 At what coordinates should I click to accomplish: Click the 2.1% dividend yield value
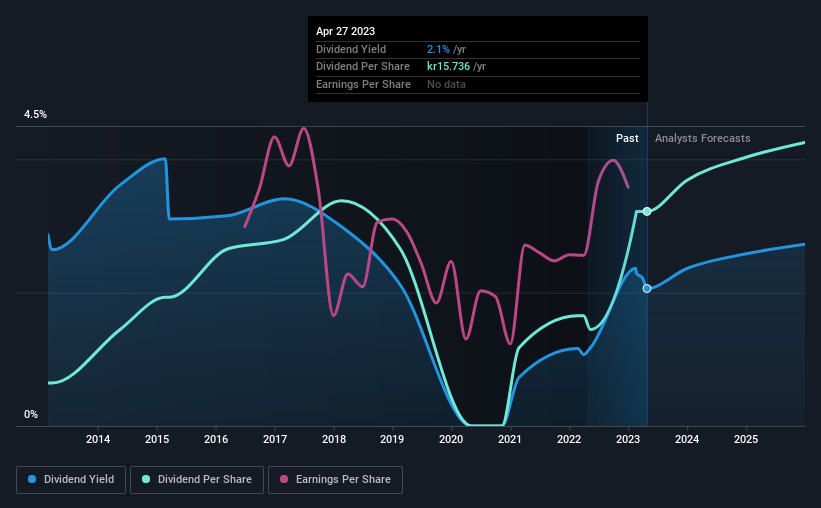438,49
